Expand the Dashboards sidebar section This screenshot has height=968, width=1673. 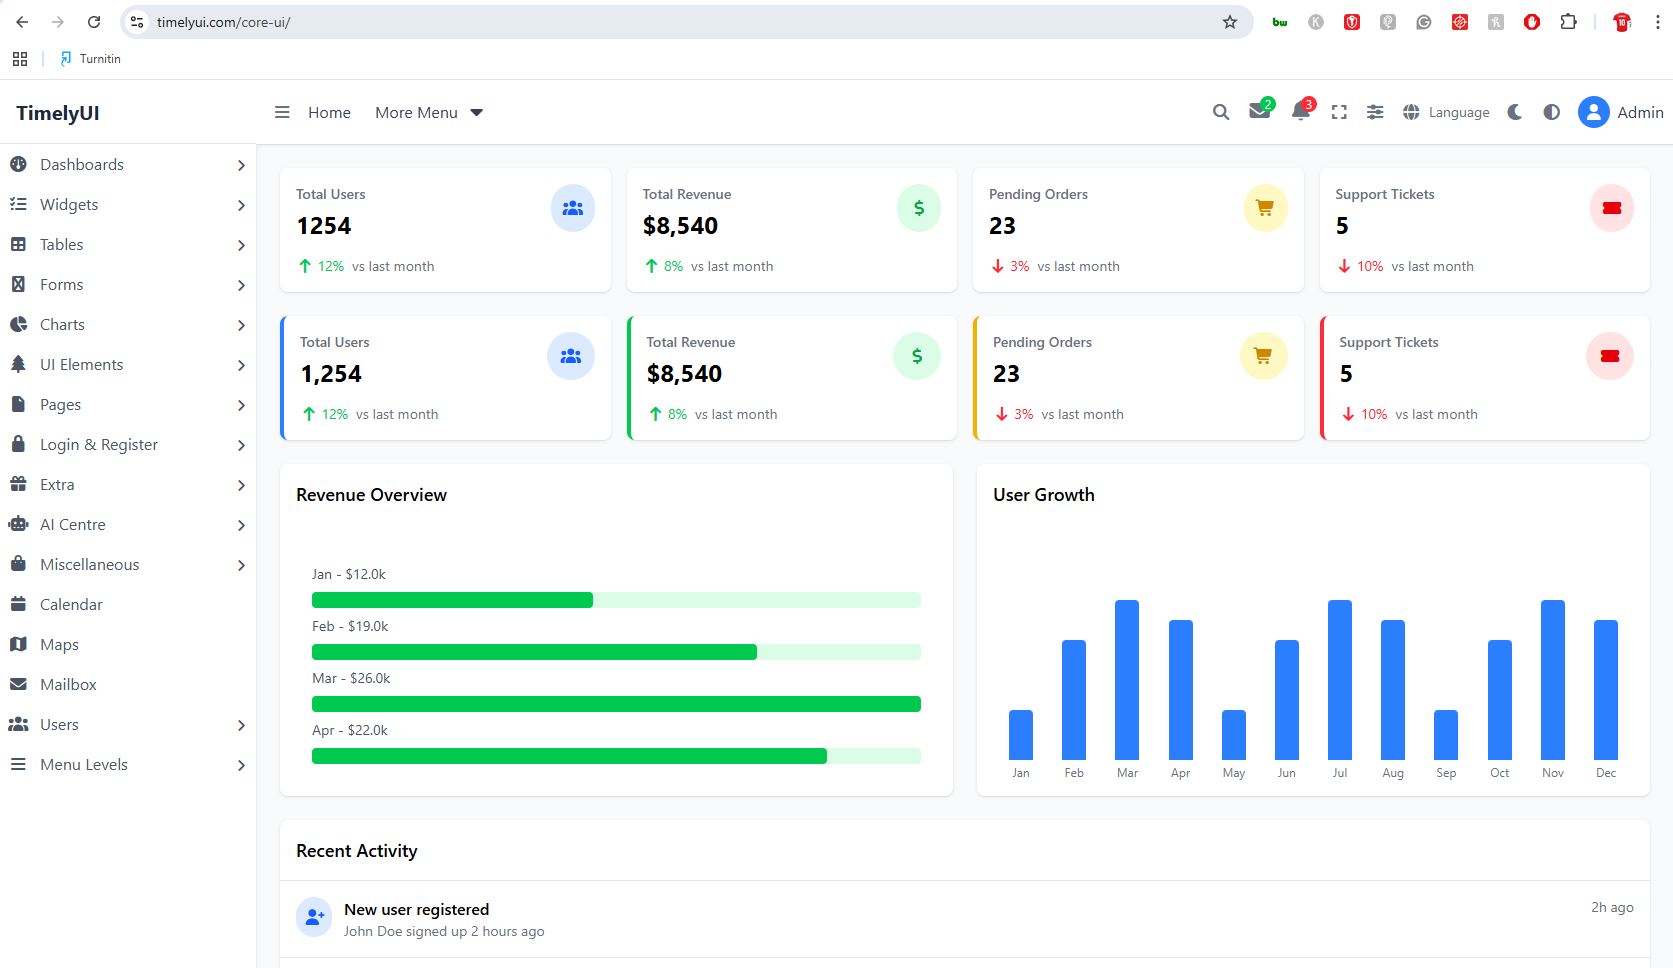(x=128, y=165)
